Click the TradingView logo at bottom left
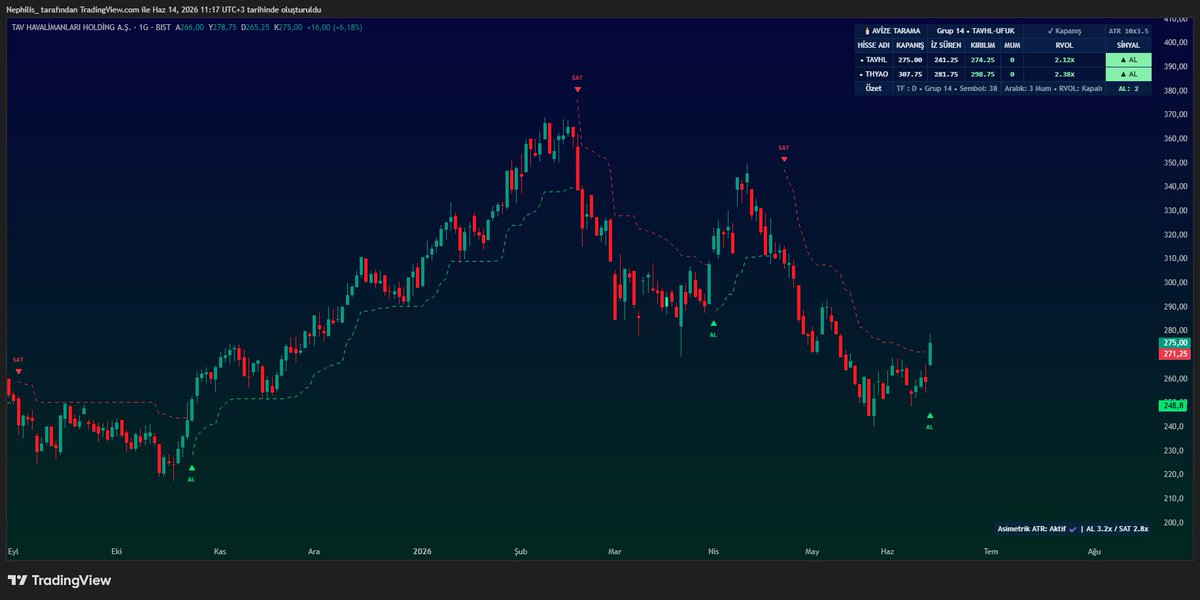The image size is (1200, 600). tap(59, 581)
